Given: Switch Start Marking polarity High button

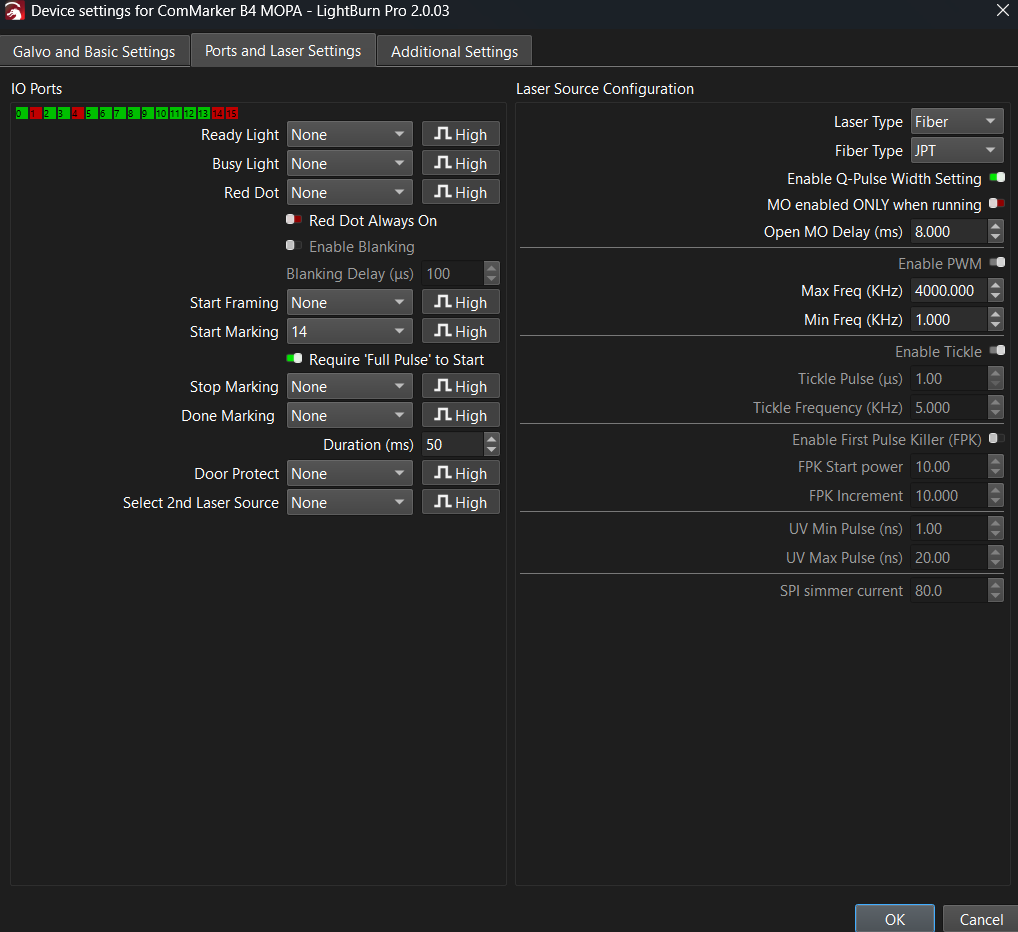Looking at the screenshot, I should 460,332.
